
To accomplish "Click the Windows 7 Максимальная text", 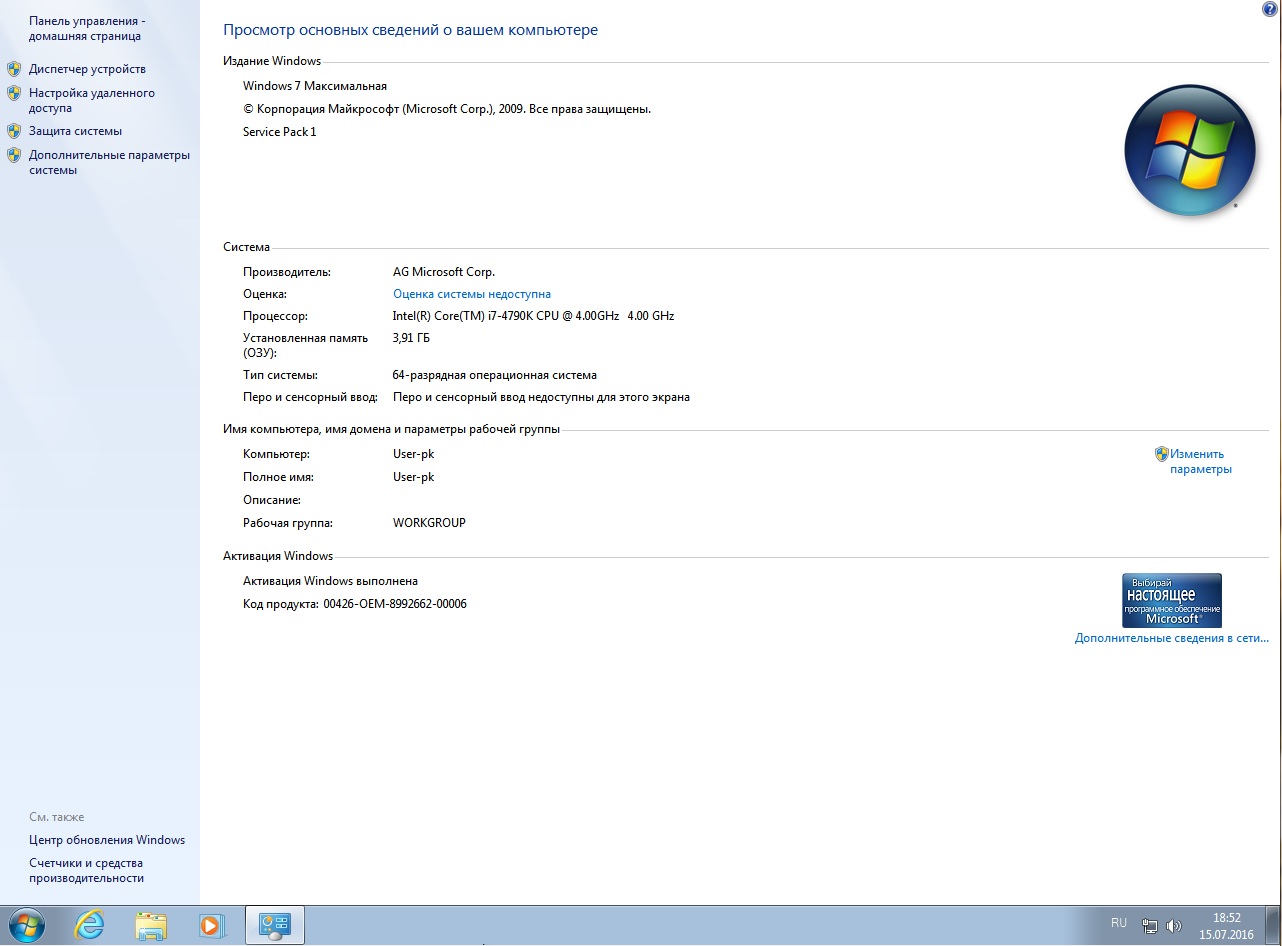I will 315,86.
